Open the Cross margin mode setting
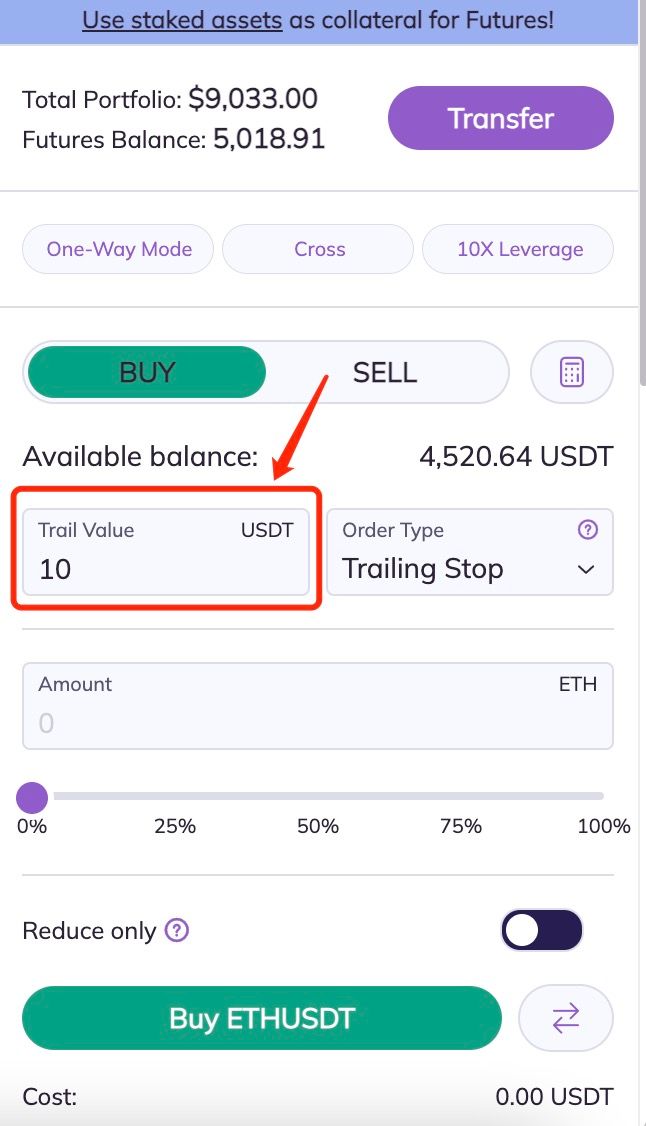 (318, 249)
